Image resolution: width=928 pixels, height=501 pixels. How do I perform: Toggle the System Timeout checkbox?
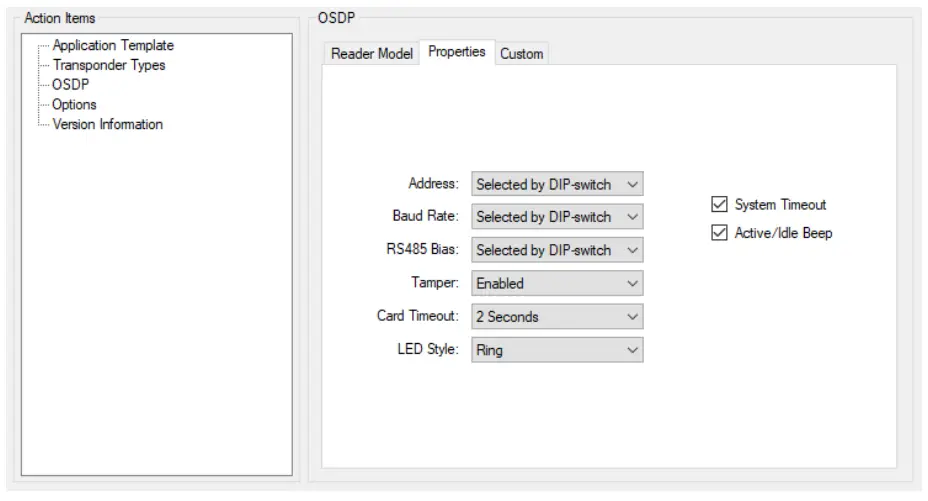point(718,205)
